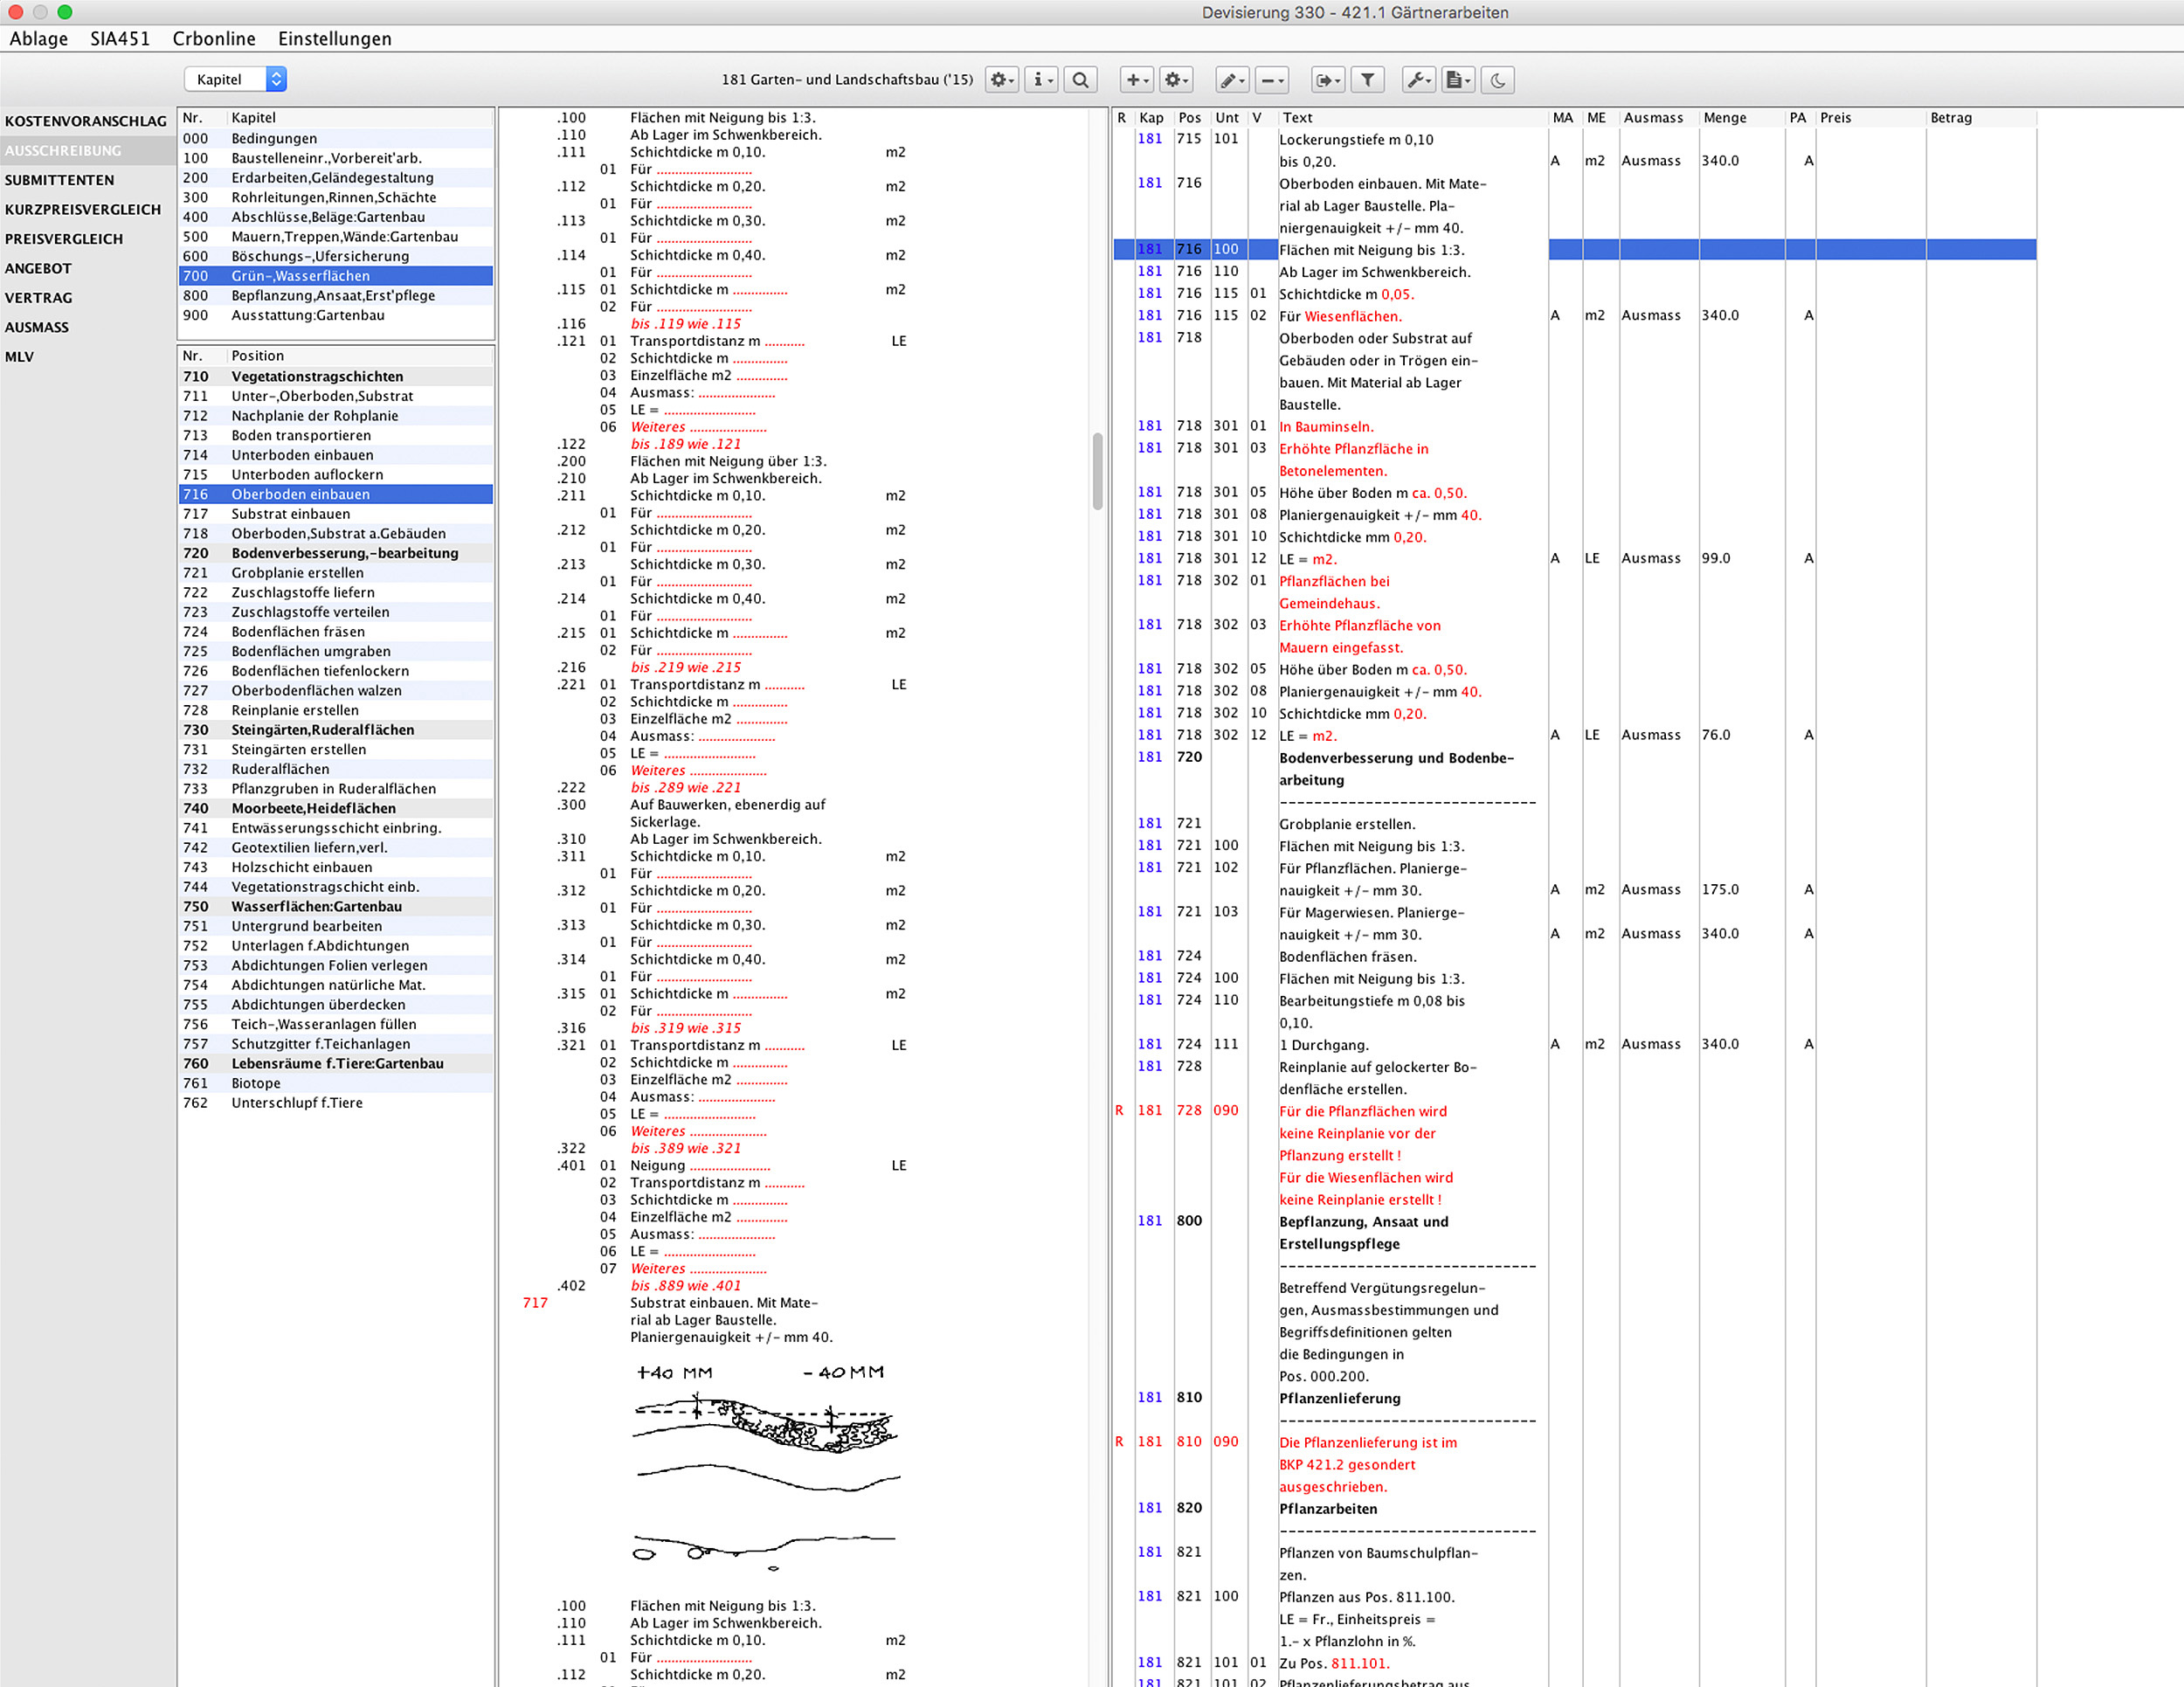The width and height of the screenshot is (2184, 1687).
Task: Click row text 'Für Wiesenflächen.'
Action: 1340,316
